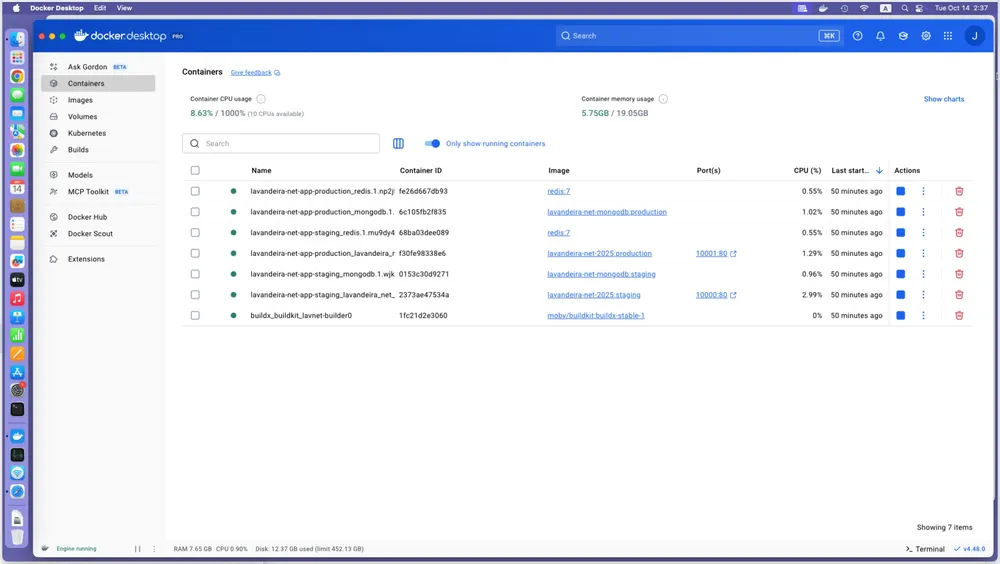The width and height of the screenshot is (1000, 564).
Task: Delete the production redis container
Action: (959, 191)
